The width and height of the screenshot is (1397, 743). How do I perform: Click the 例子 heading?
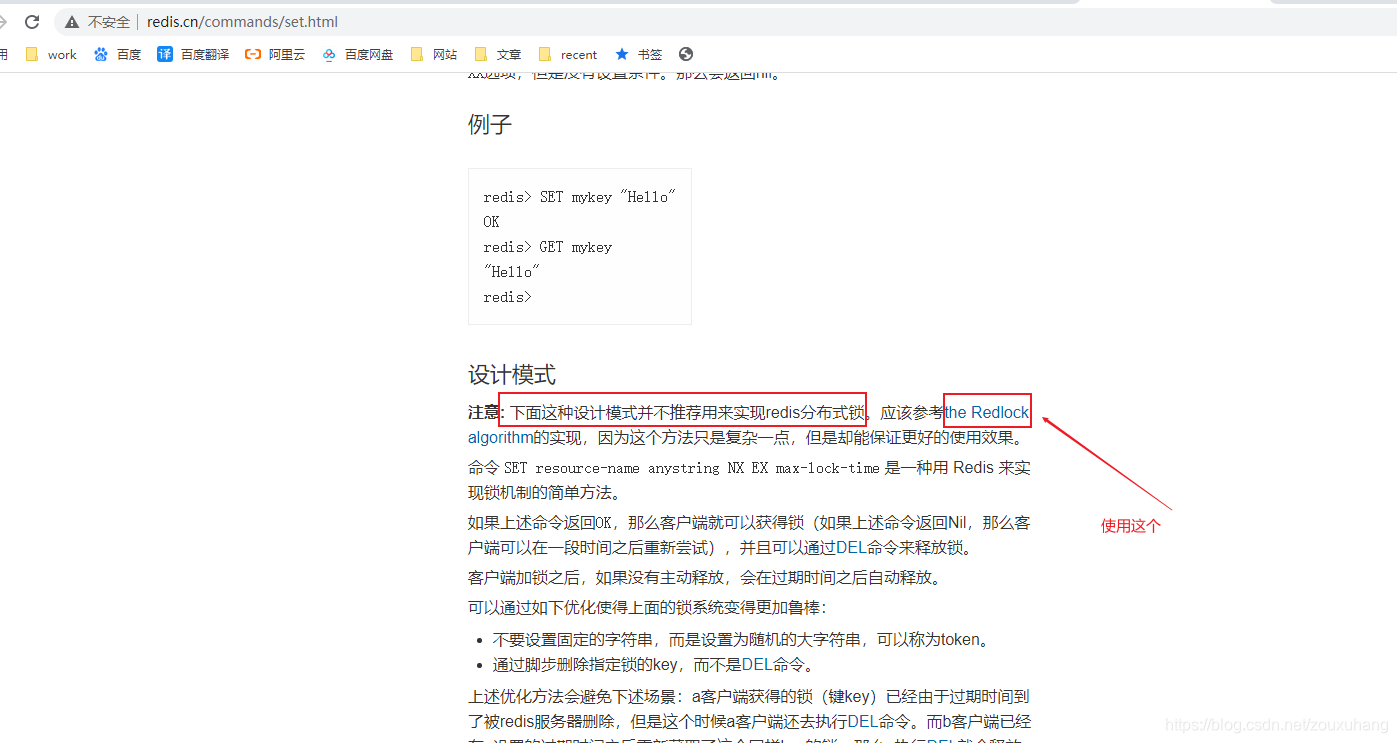[490, 125]
